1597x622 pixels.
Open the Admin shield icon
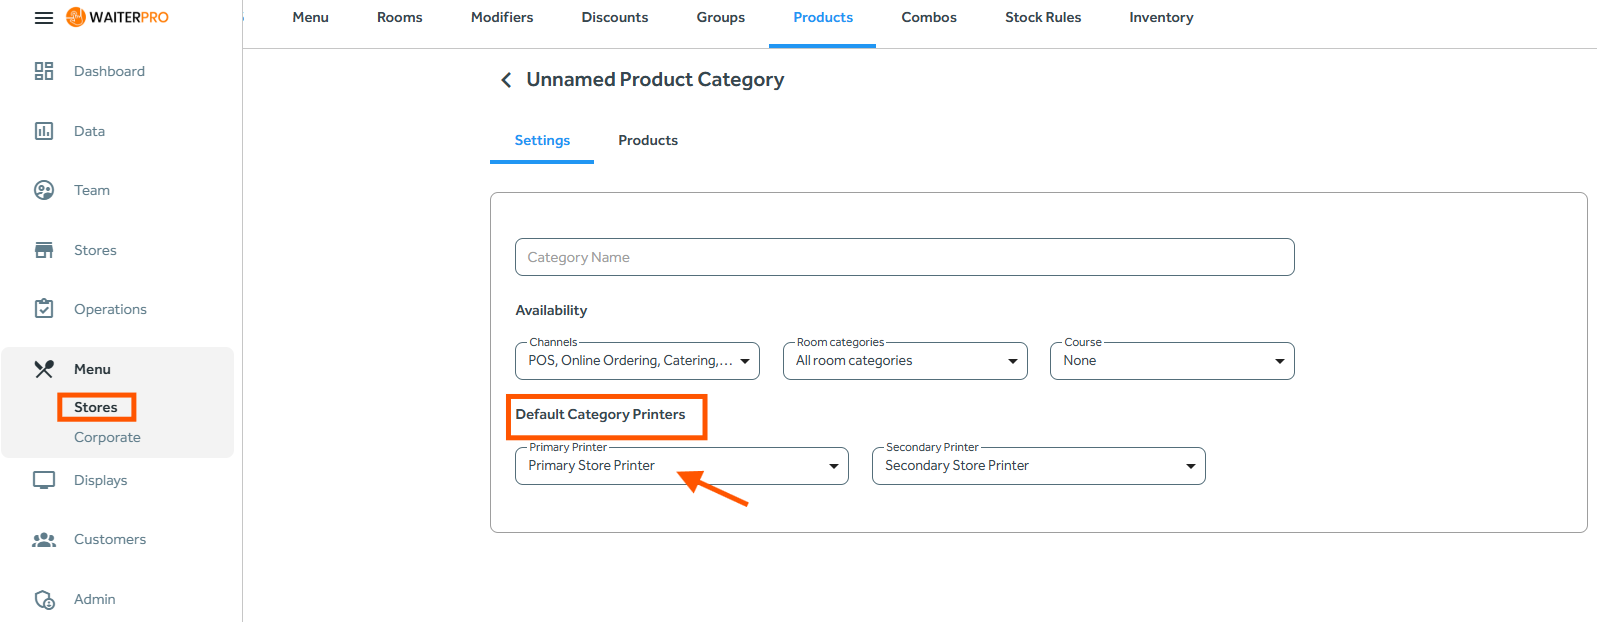[x=44, y=599]
